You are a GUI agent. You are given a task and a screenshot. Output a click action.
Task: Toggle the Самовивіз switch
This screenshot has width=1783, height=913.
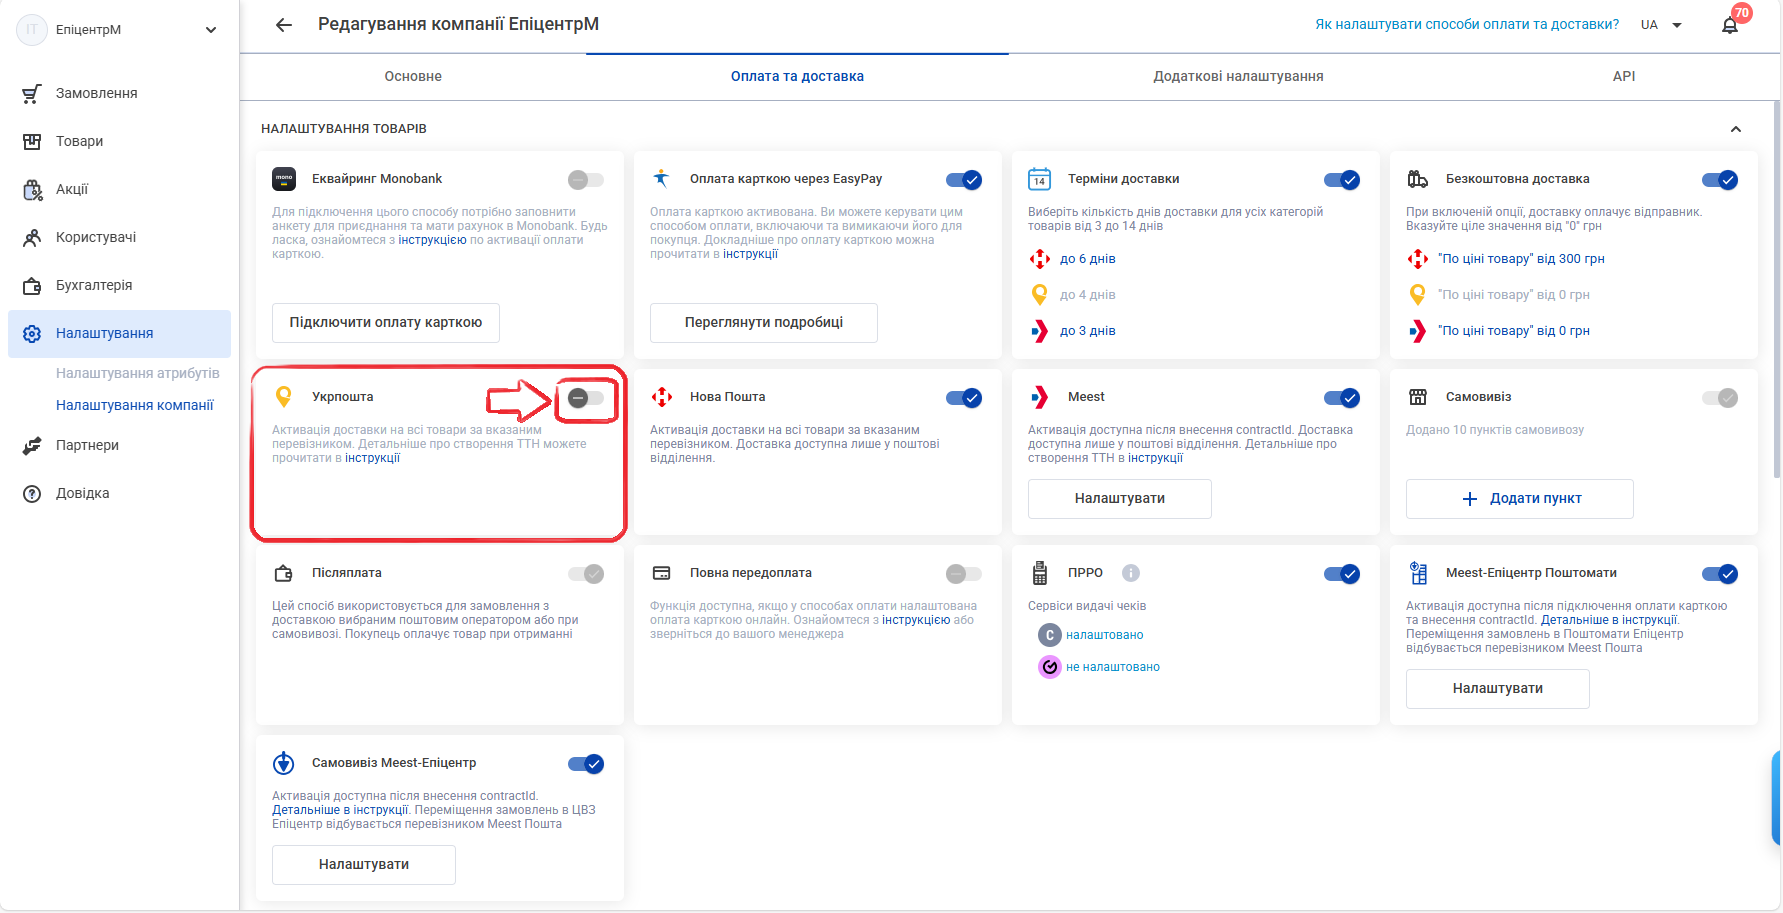(1720, 398)
